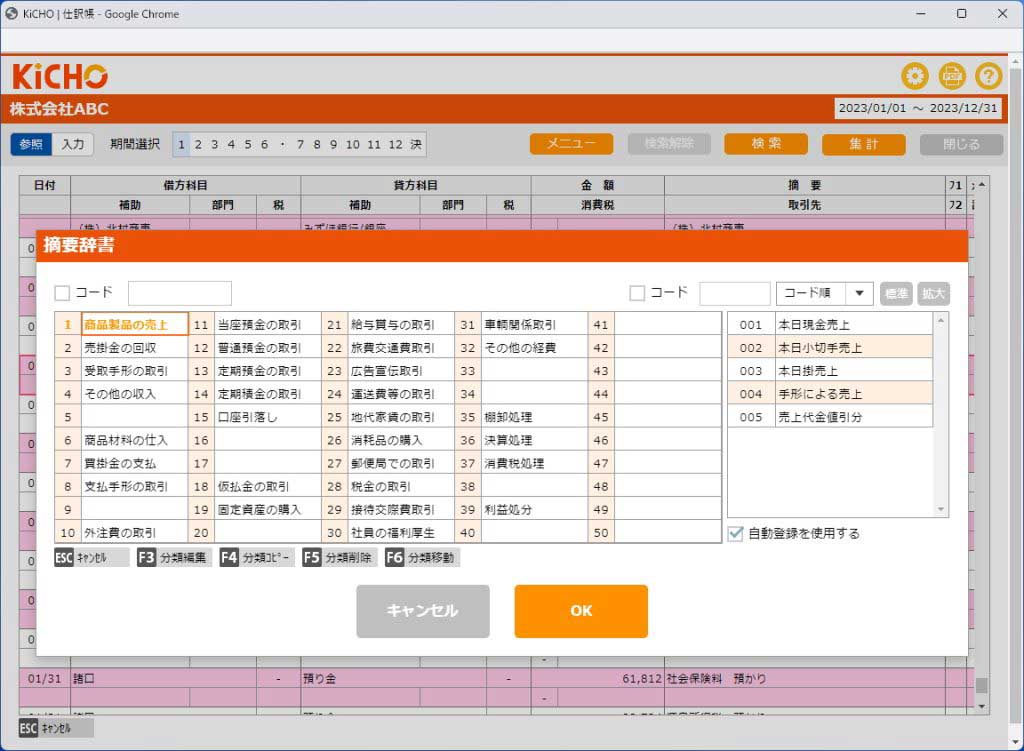1024x751 pixels.
Task: Click the メニュー button
Action: point(571,144)
